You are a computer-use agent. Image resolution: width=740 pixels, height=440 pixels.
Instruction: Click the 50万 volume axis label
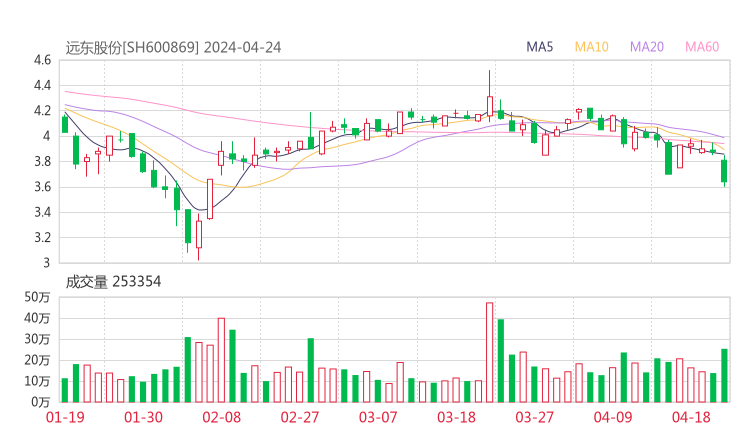coord(37,297)
